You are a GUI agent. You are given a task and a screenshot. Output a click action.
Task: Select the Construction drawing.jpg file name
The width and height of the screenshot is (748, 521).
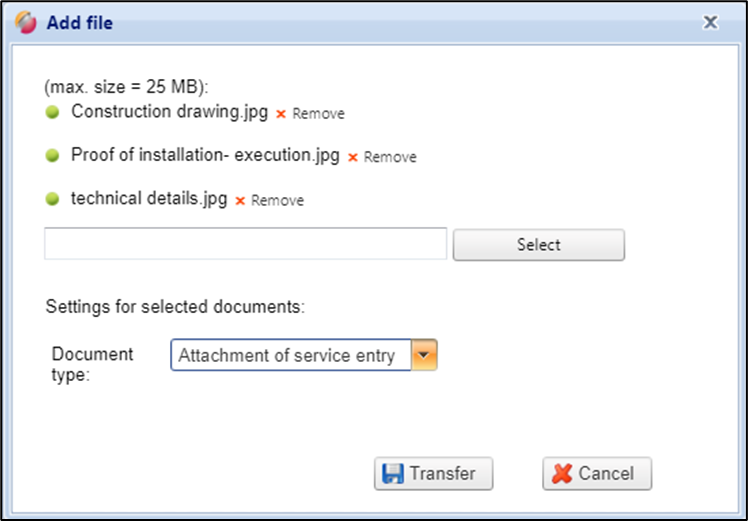[x=169, y=112]
